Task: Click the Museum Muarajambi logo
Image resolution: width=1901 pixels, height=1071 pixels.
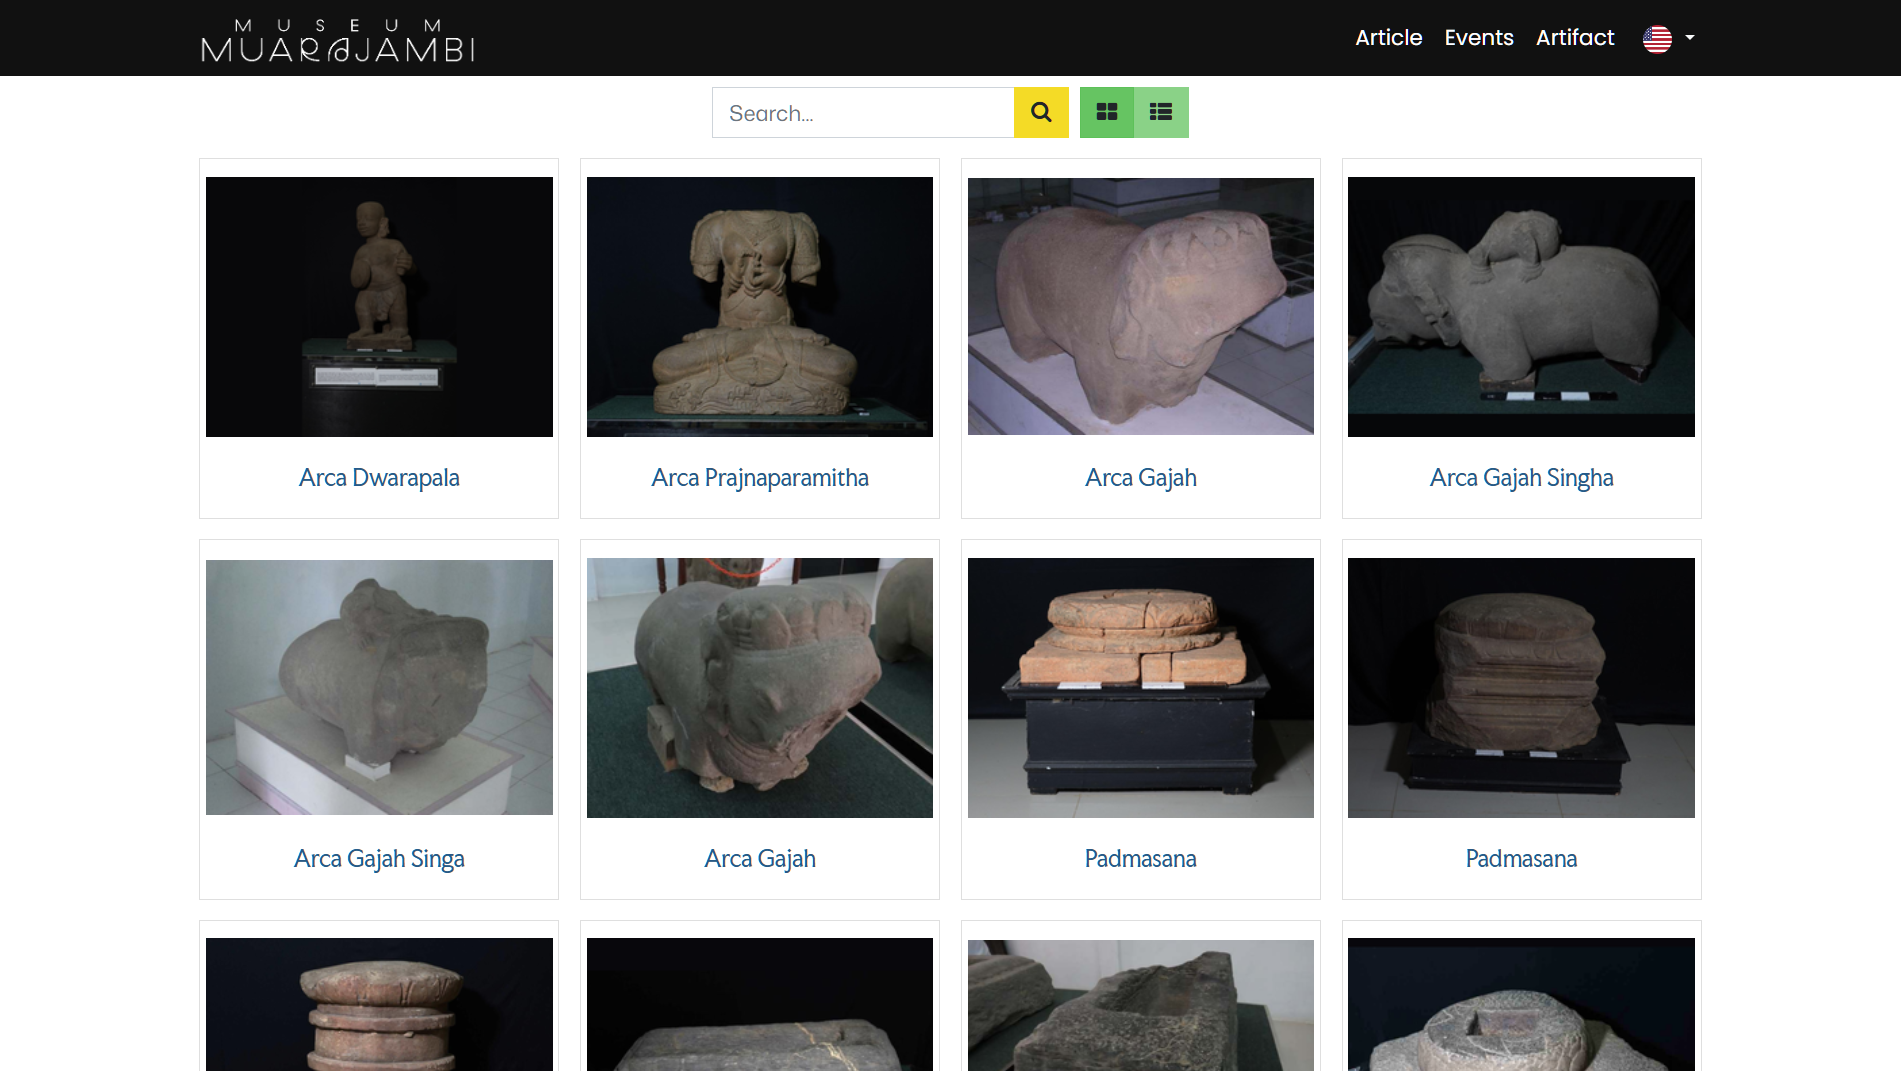Action: point(338,40)
